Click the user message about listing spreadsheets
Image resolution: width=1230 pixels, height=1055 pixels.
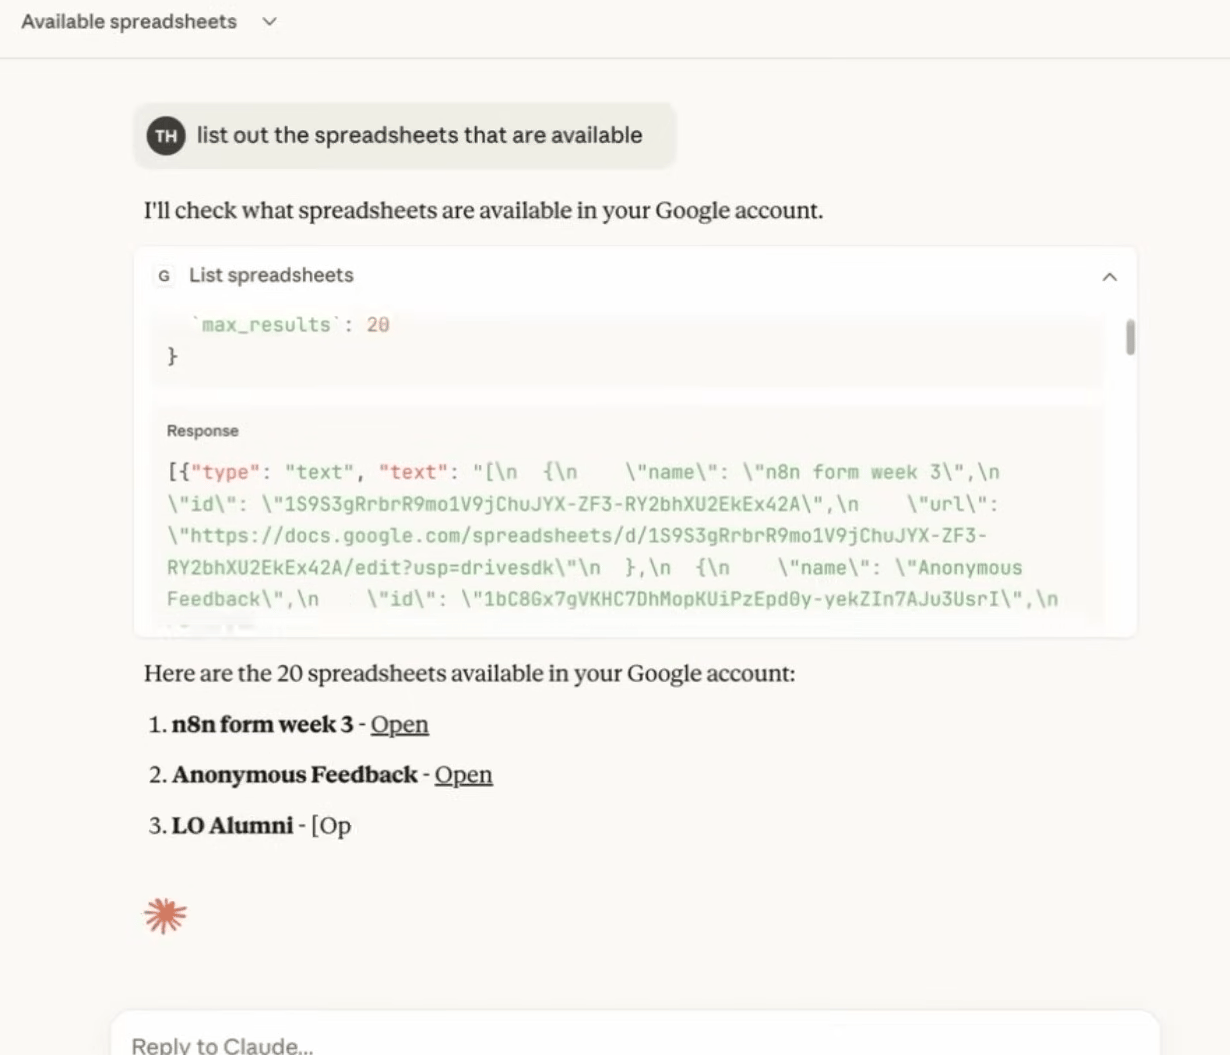(419, 136)
